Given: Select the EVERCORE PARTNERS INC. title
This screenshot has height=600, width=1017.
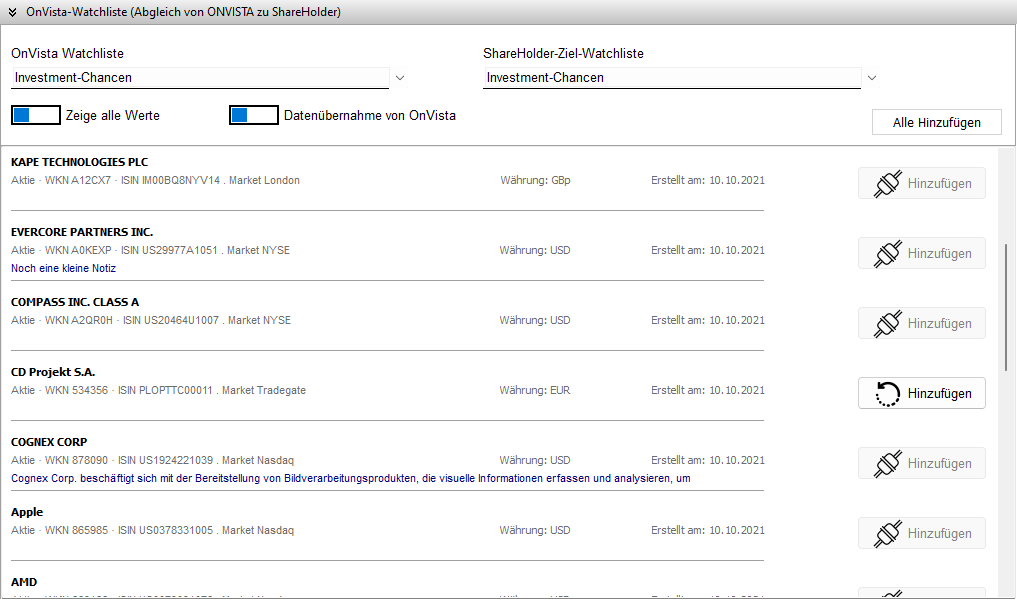Looking at the screenshot, I should click(82, 232).
